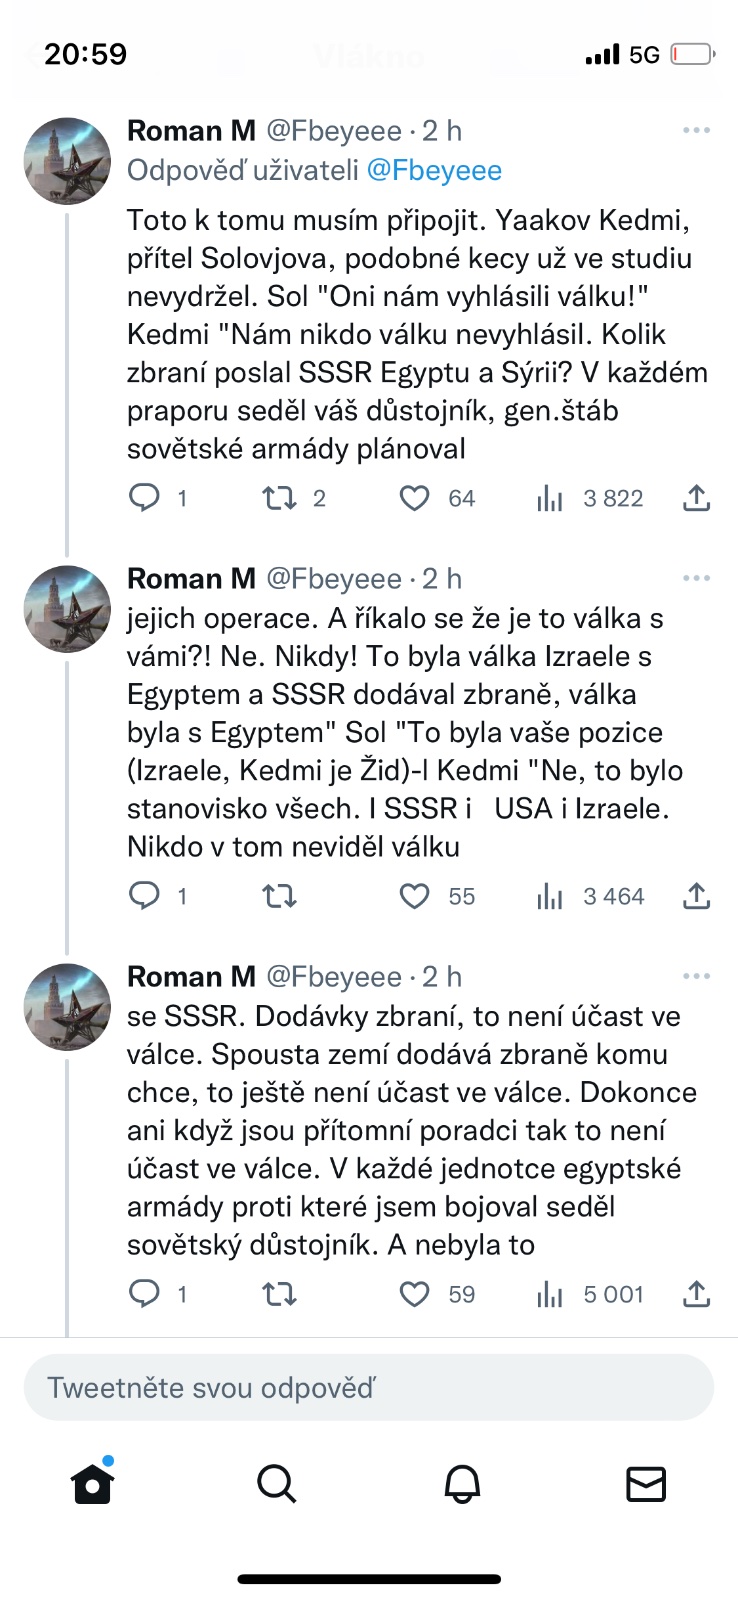Like the second tweet with 55 likes

click(x=415, y=896)
